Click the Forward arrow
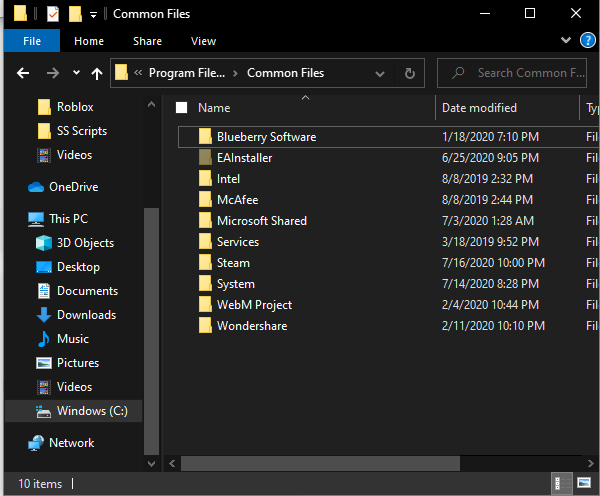The image size is (600, 496). pyautogui.click(x=53, y=73)
